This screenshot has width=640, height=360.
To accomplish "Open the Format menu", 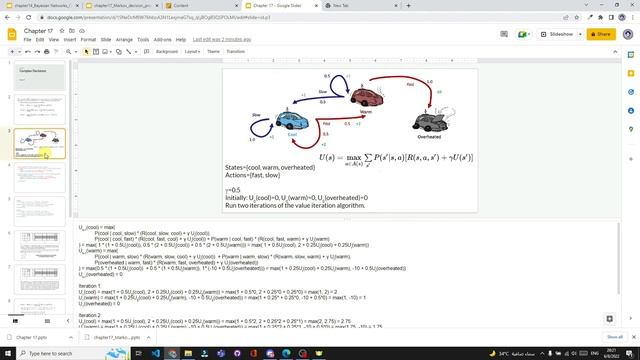I will (x=88, y=40).
